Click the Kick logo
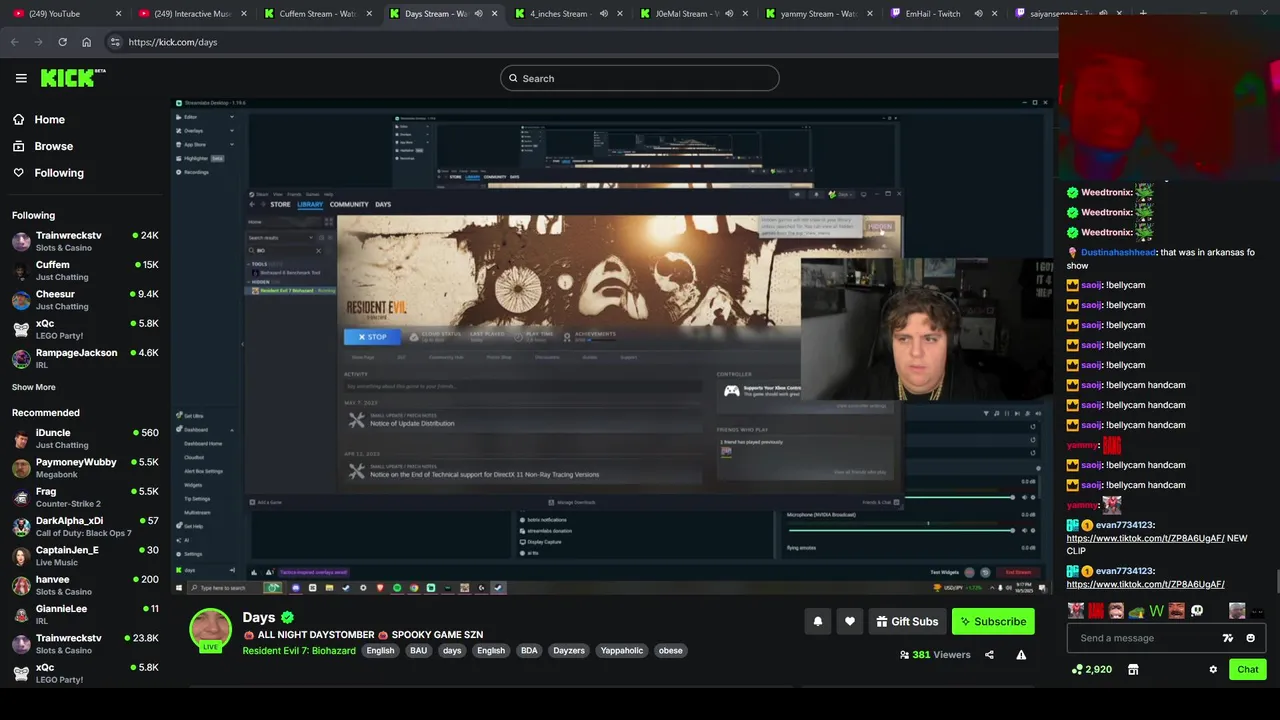 73,78
